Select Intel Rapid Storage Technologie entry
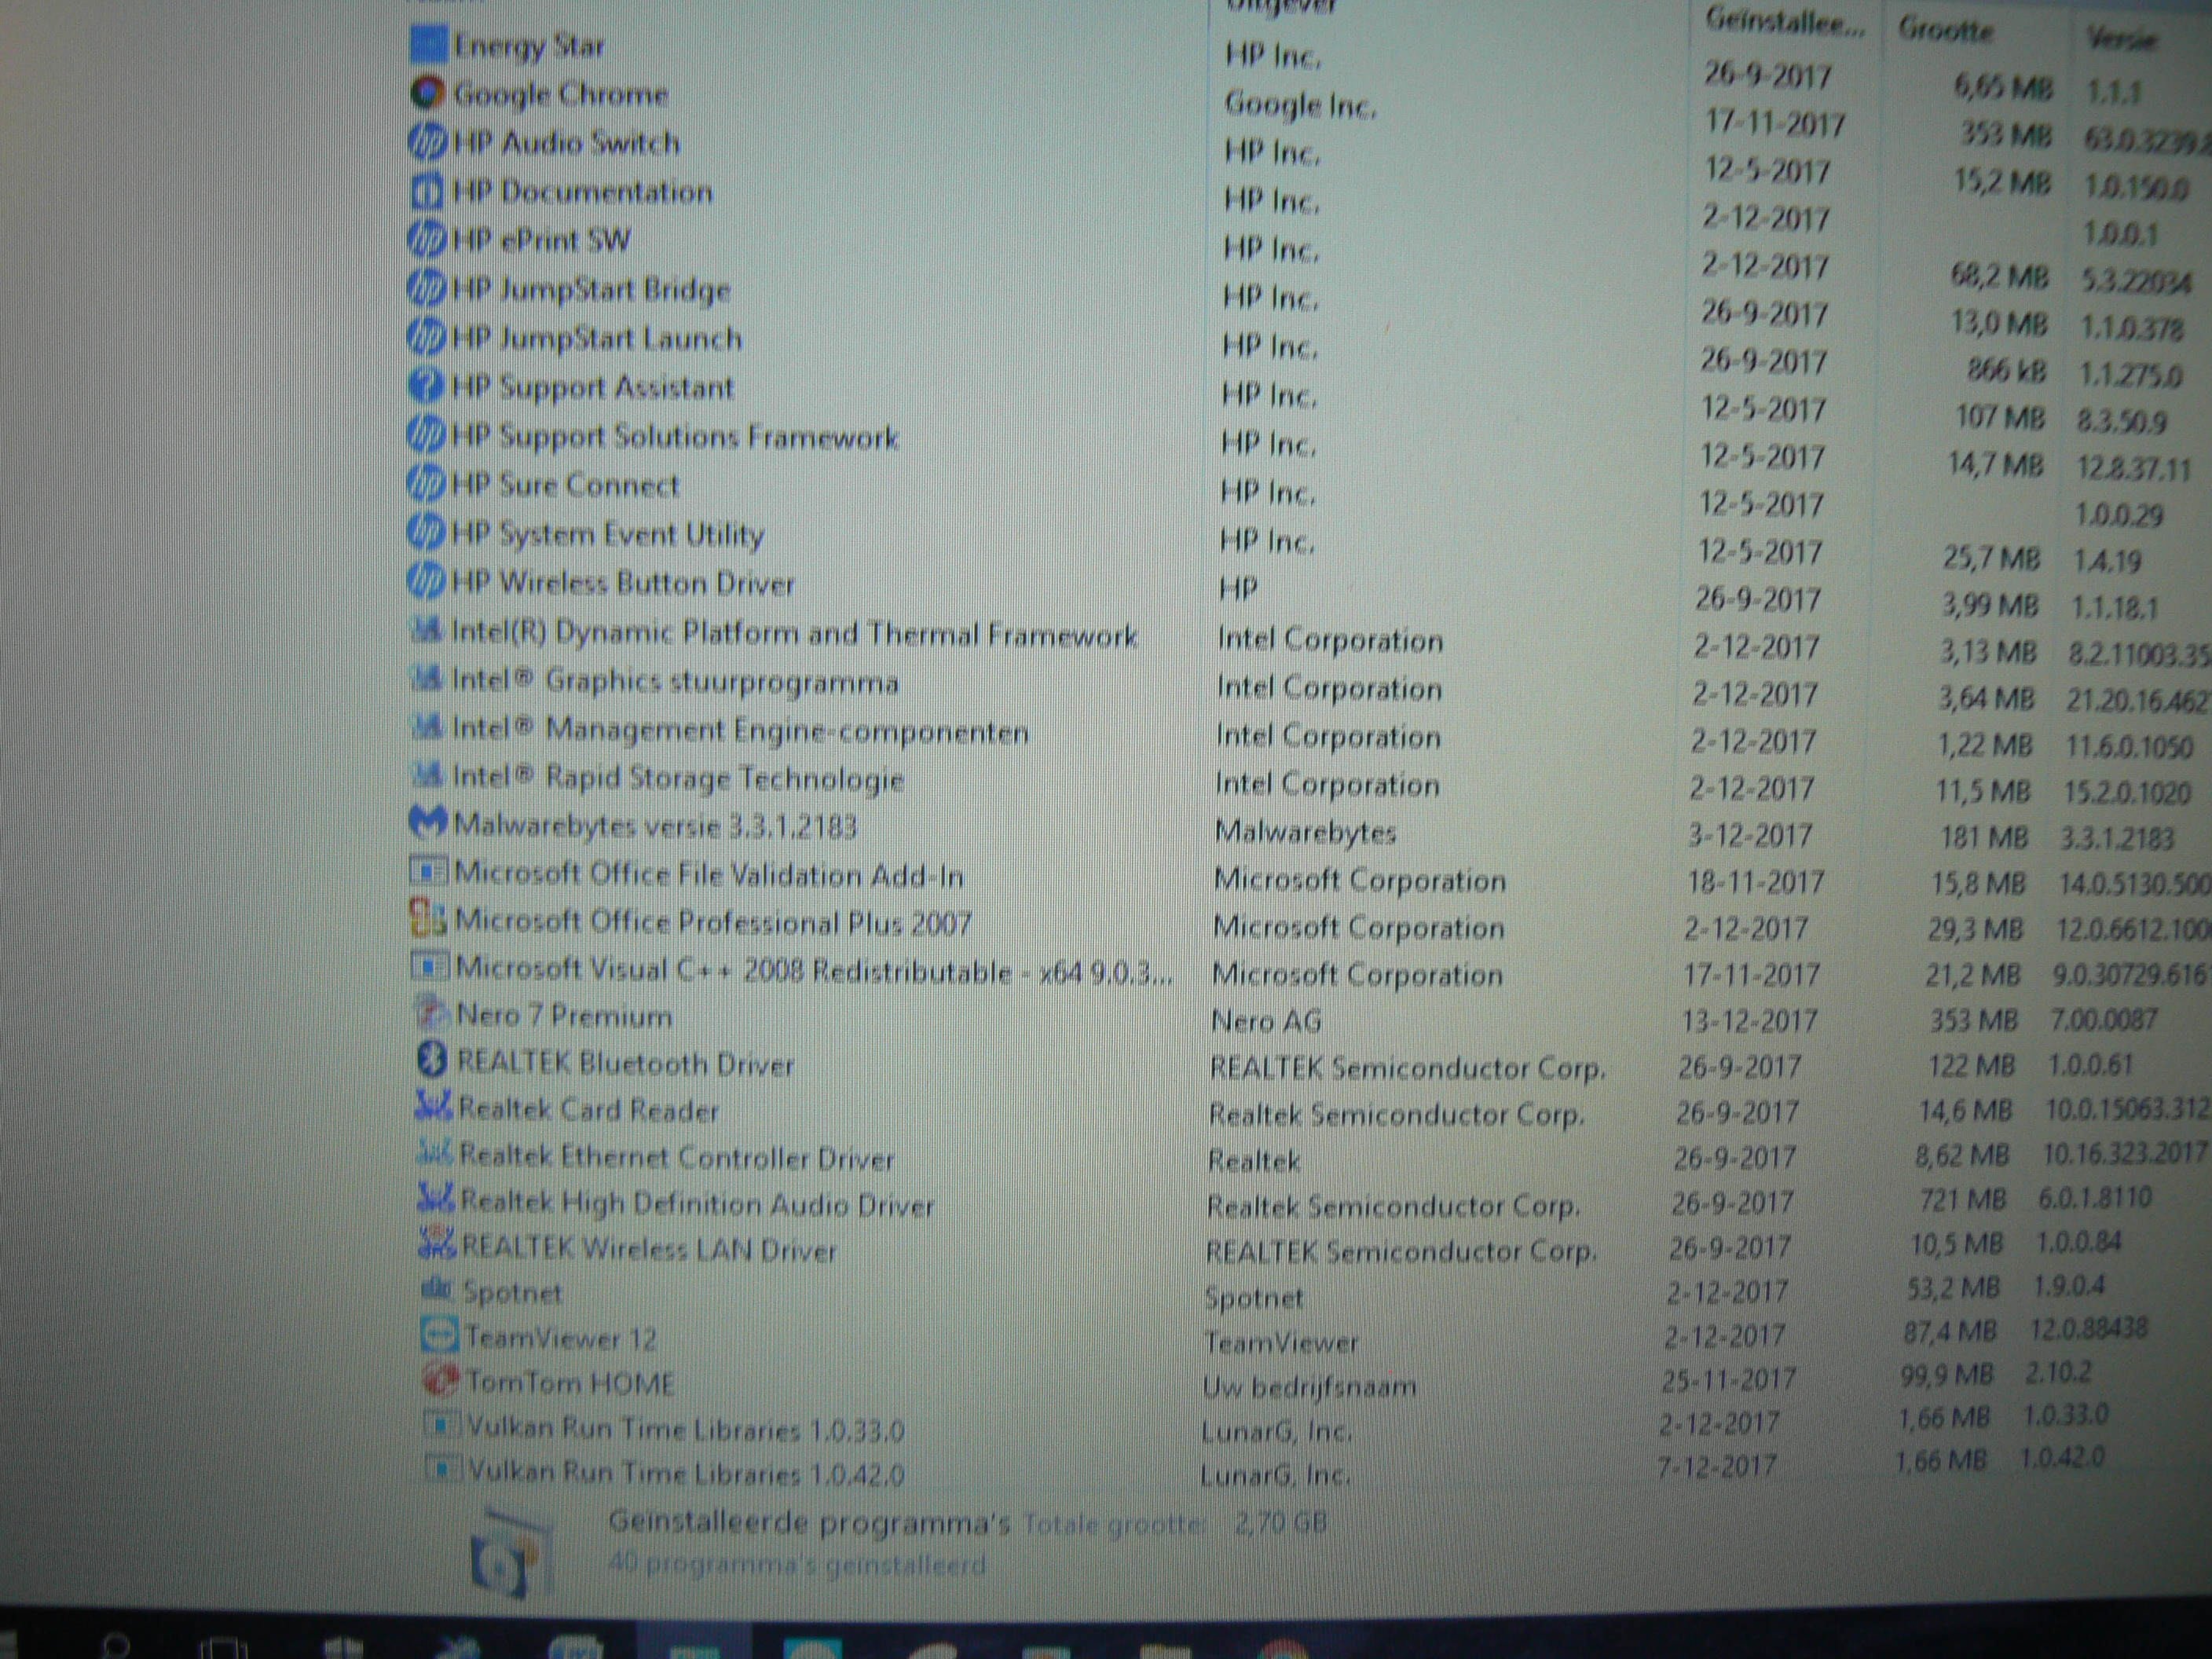 [678, 778]
